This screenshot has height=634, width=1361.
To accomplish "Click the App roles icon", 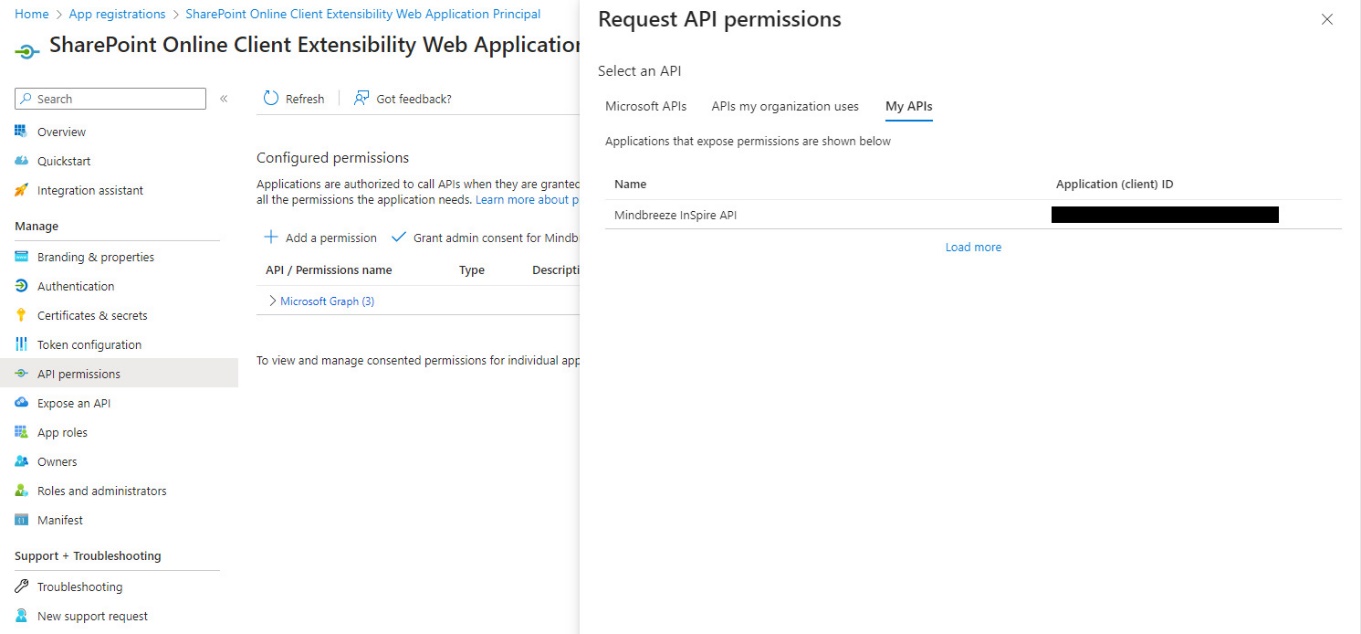I will click(x=21, y=432).
